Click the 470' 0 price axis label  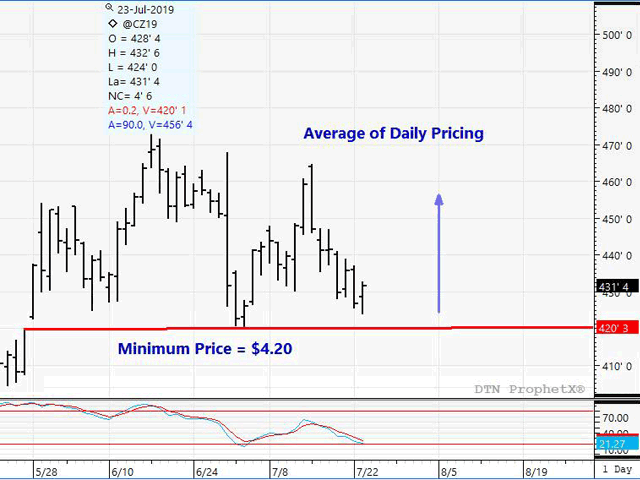(x=617, y=146)
